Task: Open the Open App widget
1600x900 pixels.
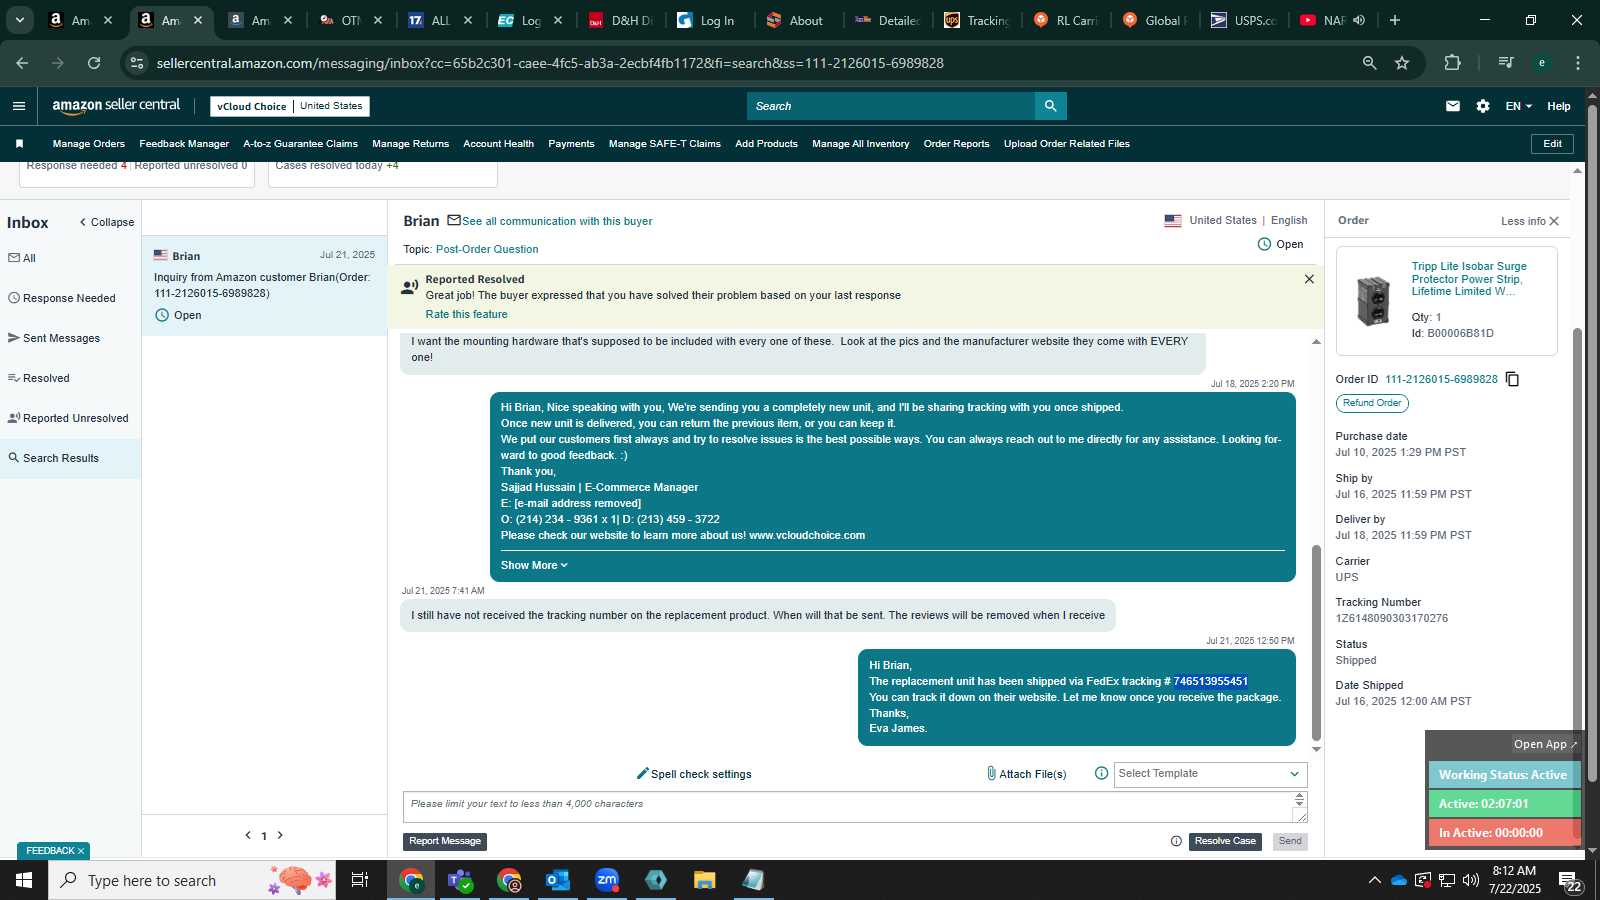Action: (1545, 744)
